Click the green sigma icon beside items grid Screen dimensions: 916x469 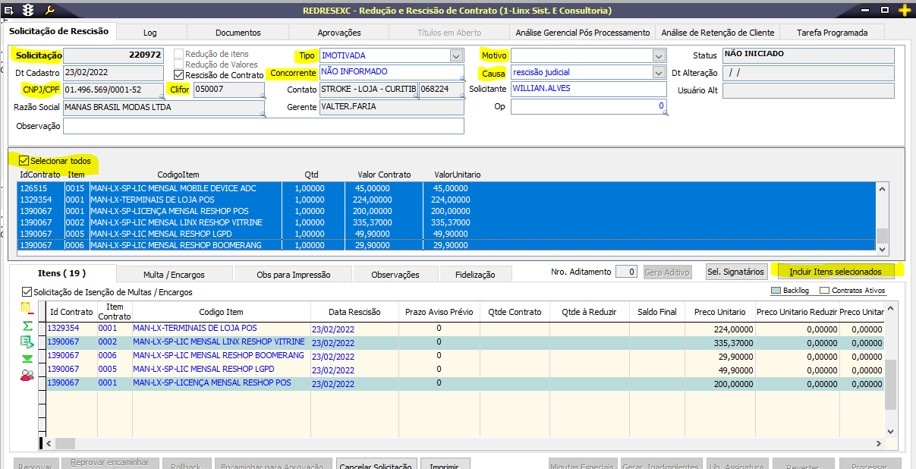[x=26, y=326]
